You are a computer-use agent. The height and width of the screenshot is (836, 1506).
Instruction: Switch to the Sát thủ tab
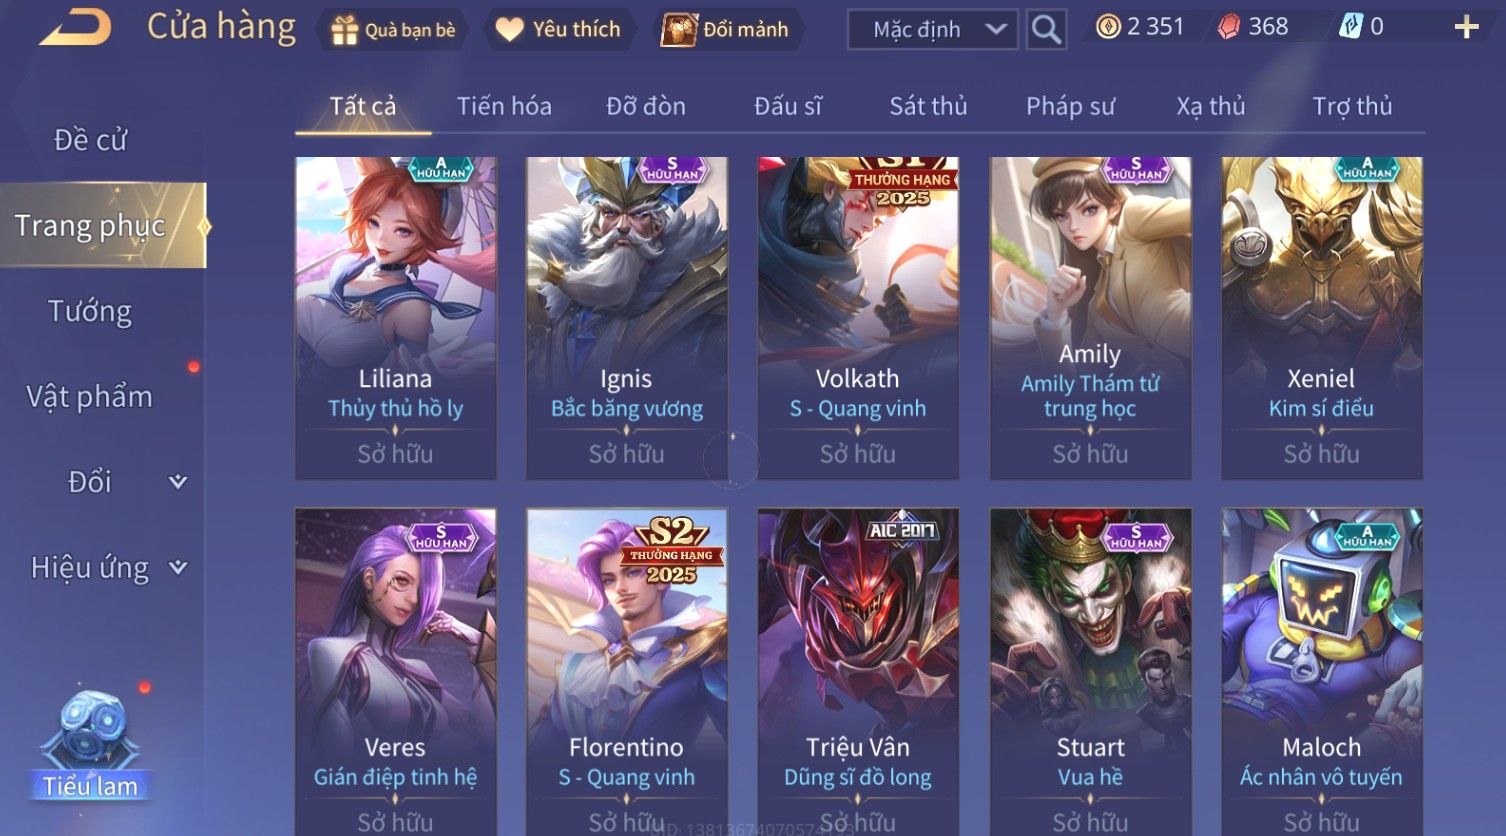click(928, 106)
